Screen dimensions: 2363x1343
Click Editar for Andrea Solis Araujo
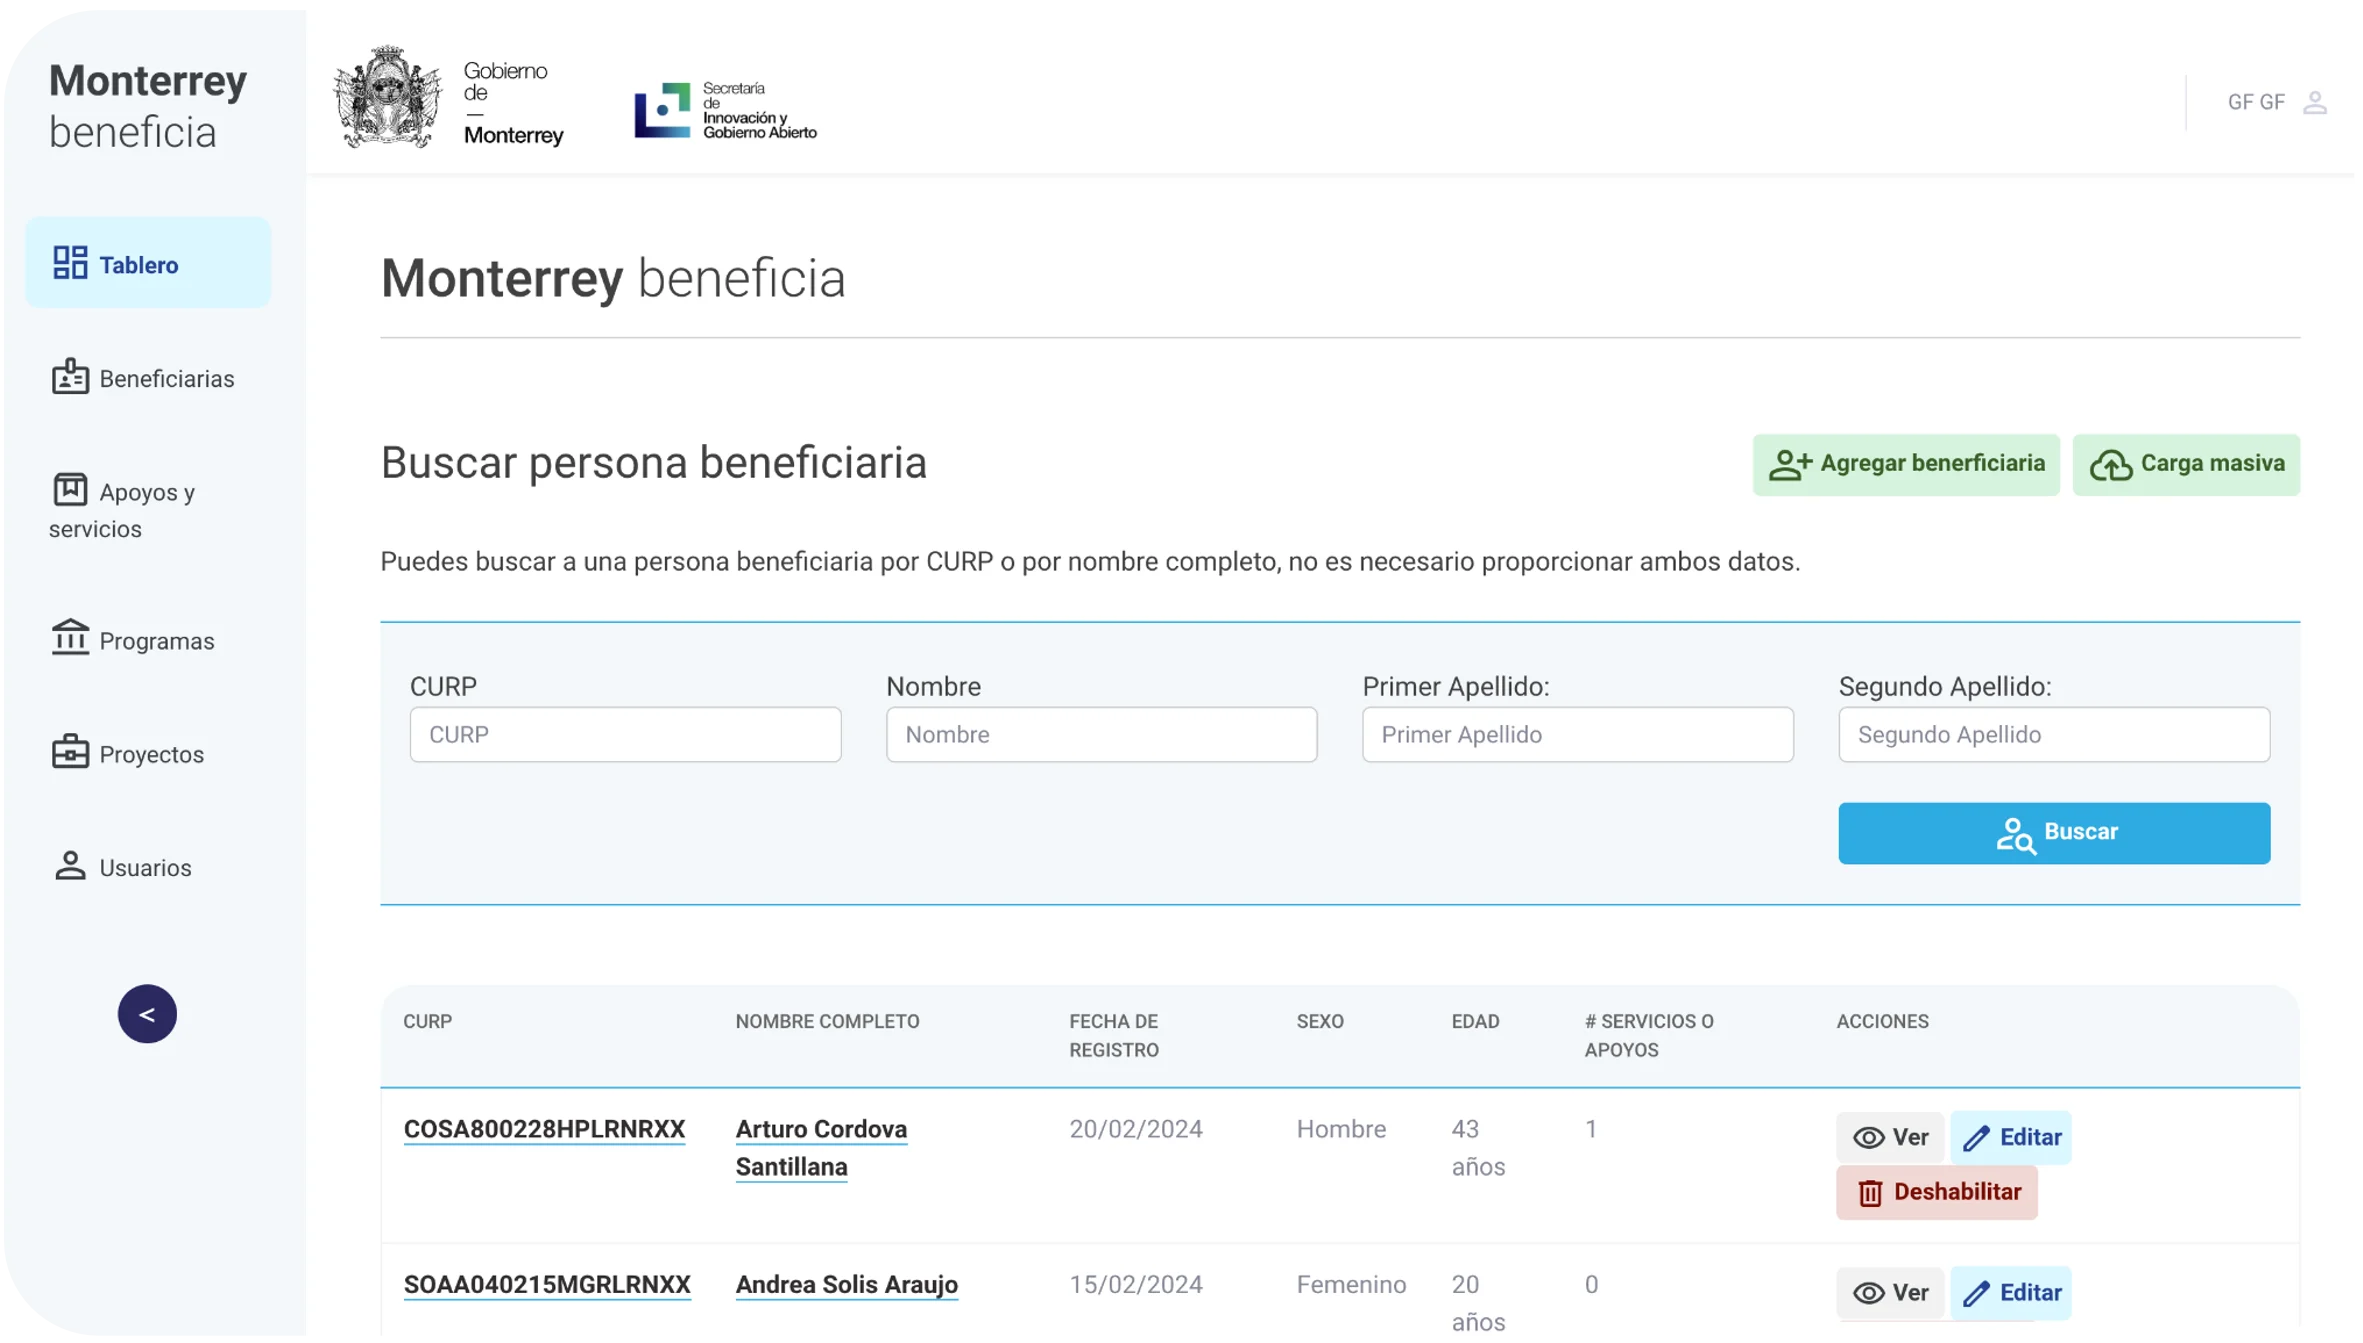(x=2011, y=1293)
